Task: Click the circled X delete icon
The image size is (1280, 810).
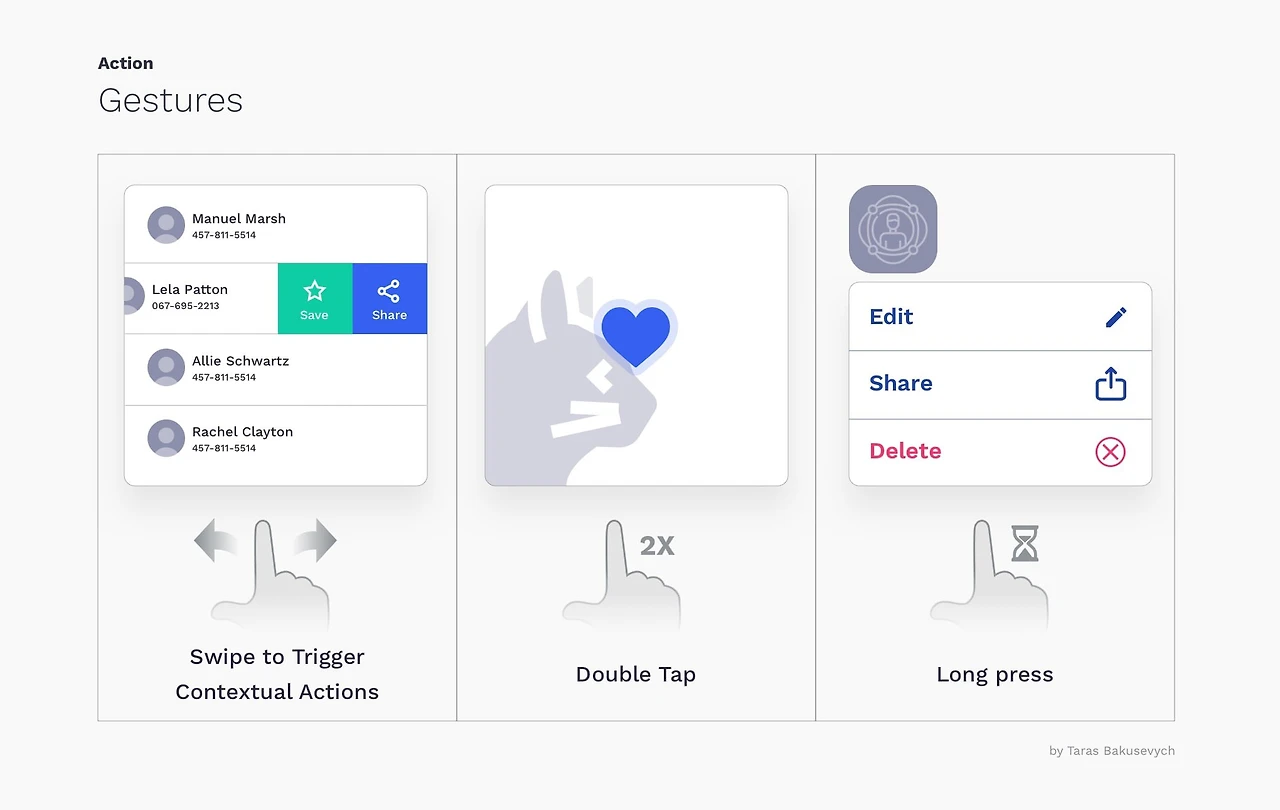Action: coord(1110,451)
